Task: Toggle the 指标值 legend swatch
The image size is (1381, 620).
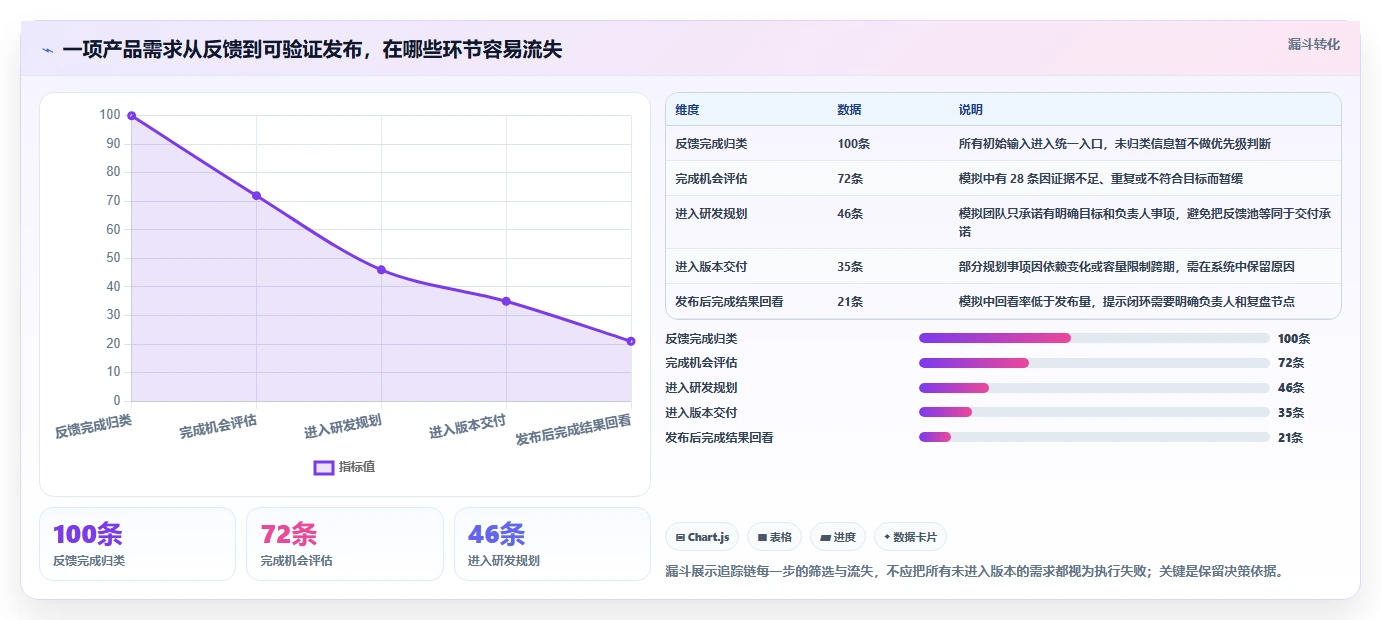Action: 324,467
